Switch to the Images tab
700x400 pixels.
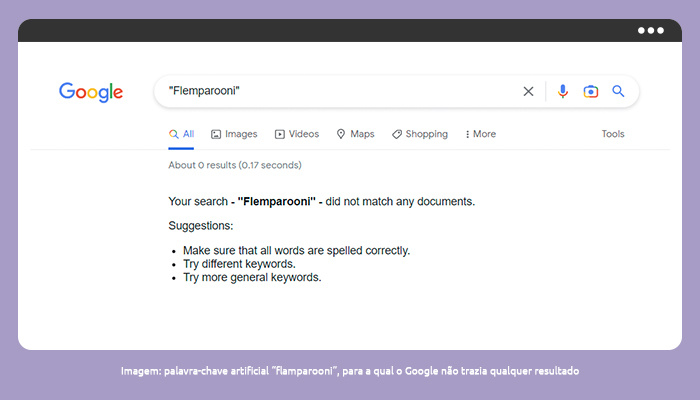pos(234,134)
